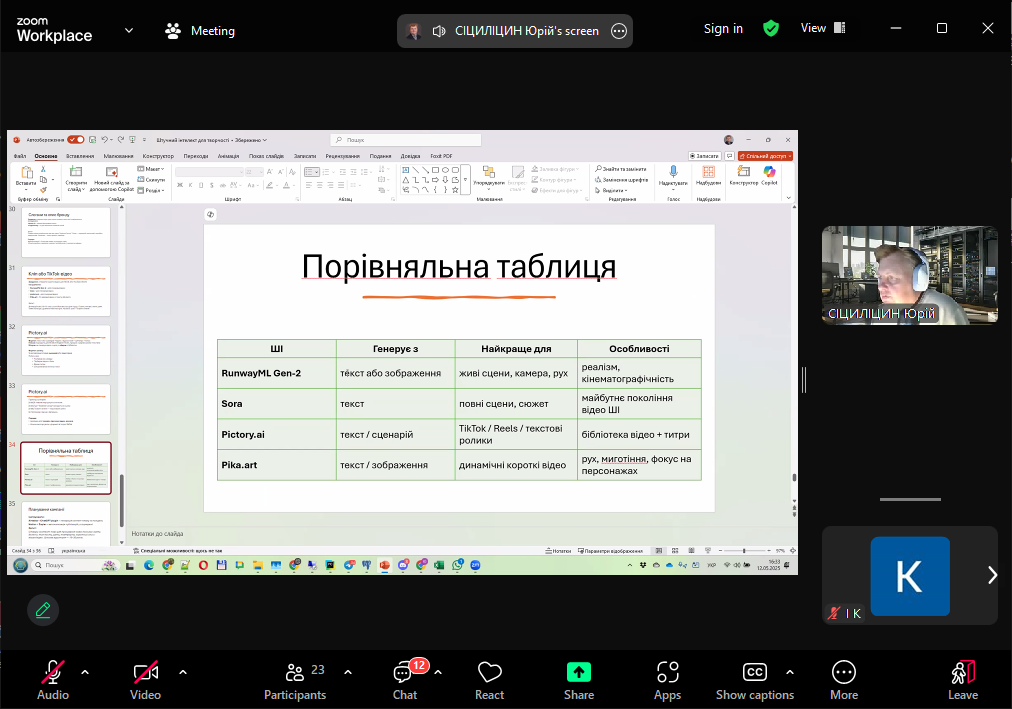Select slide 31 Кліп або TikTok відео thumbnail
1012x709 pixels.
(66, 292)
